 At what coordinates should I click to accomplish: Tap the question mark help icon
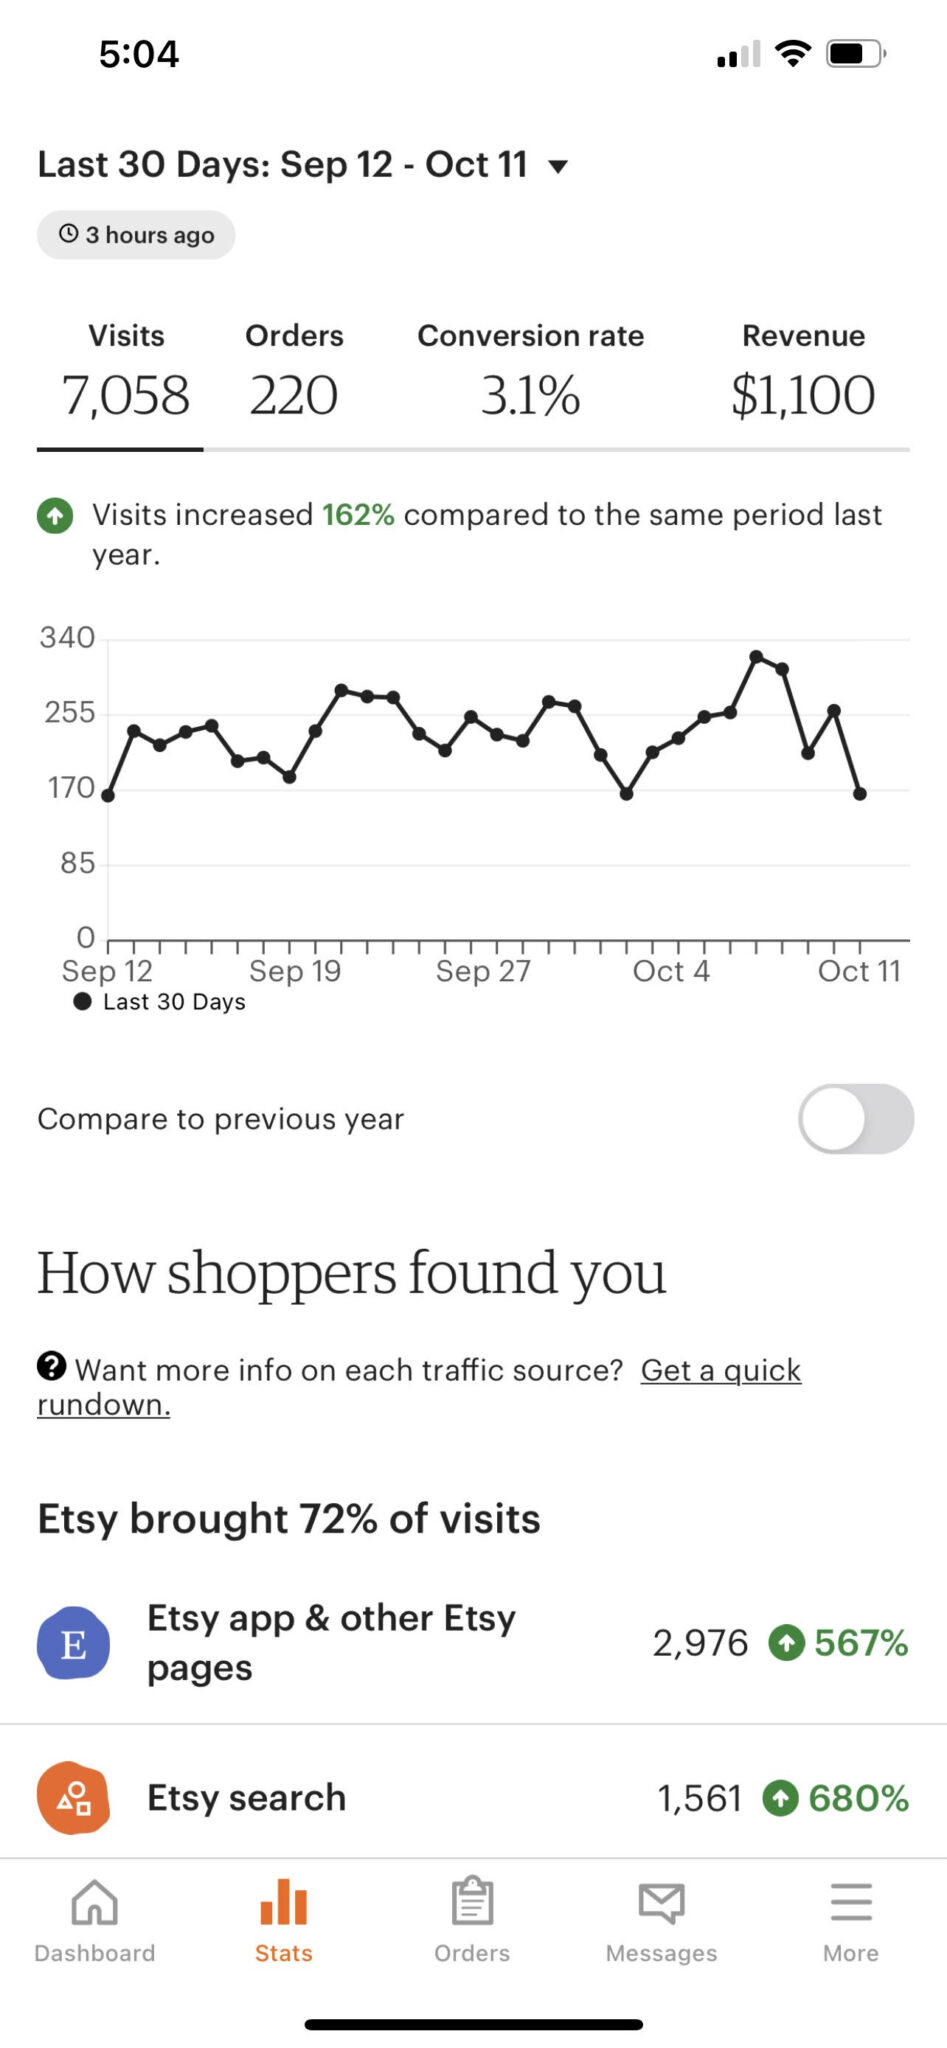point(51,1365)
